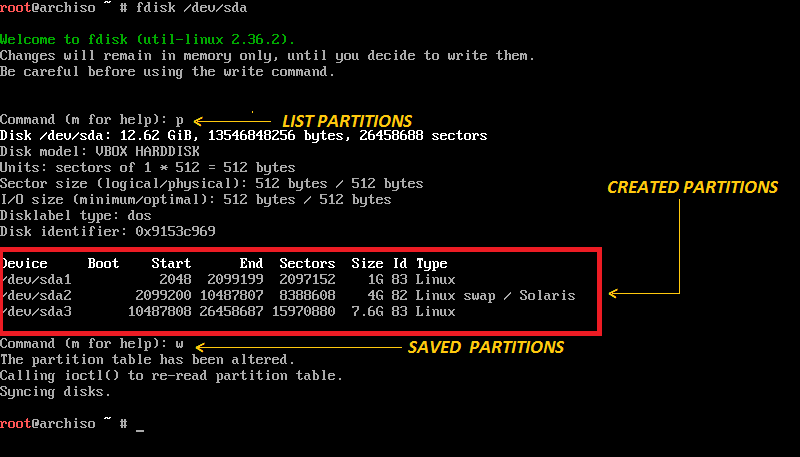The height and width of the screenshot is (457, 800).
Task: Click the 'Changes will remain in memory only' line
Action: pyautogui.click(x=267, y=56)
